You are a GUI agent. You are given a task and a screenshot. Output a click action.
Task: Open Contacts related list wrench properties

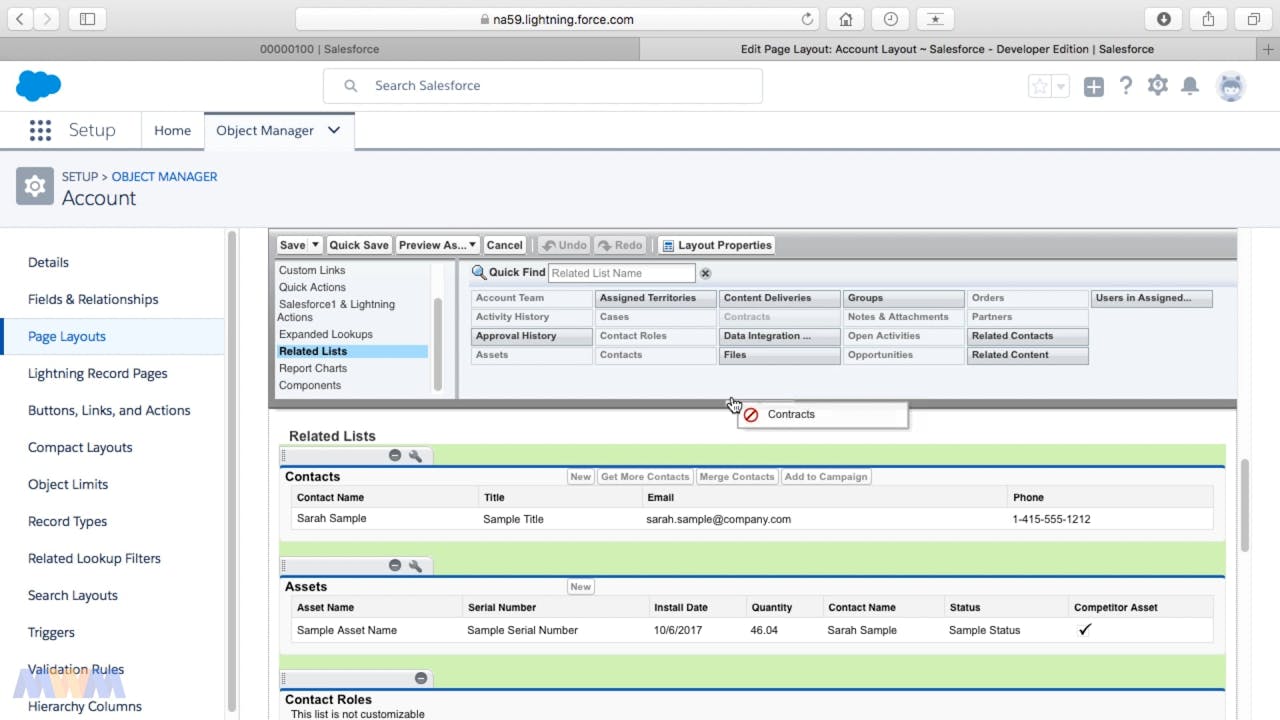[x=415, y=455]
